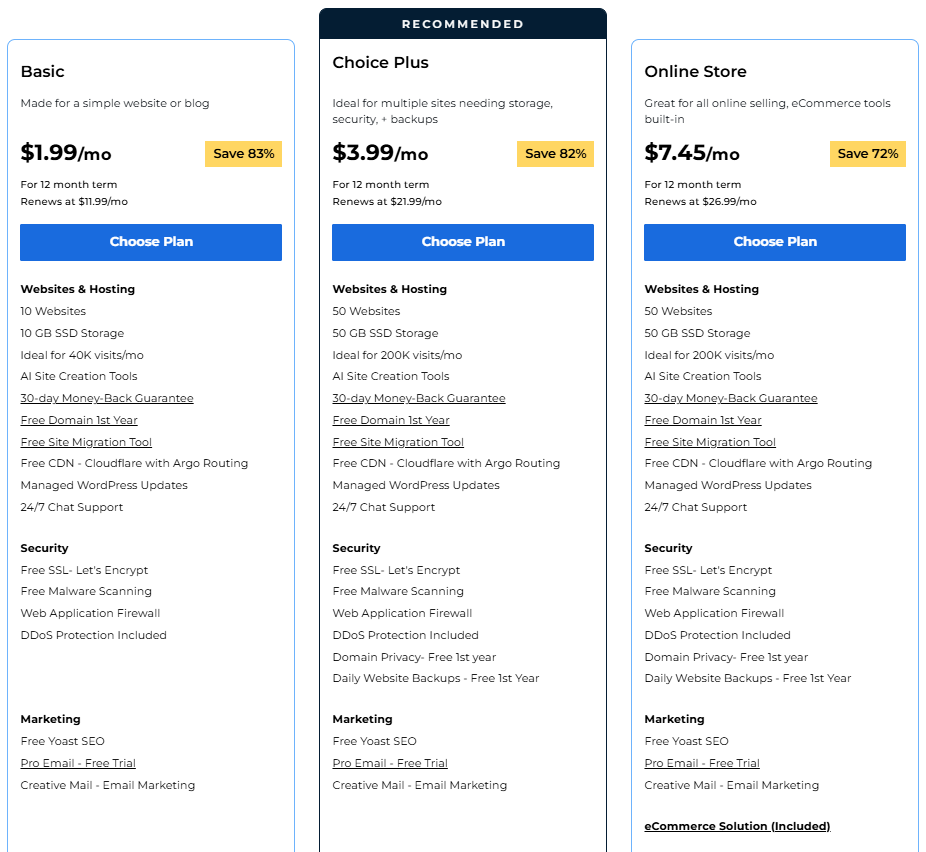Image resolution: width=926 pixels, height=852 pixels.
Task: Click Free Domain 1st Year in Online Store
Action: click(703, 420)
